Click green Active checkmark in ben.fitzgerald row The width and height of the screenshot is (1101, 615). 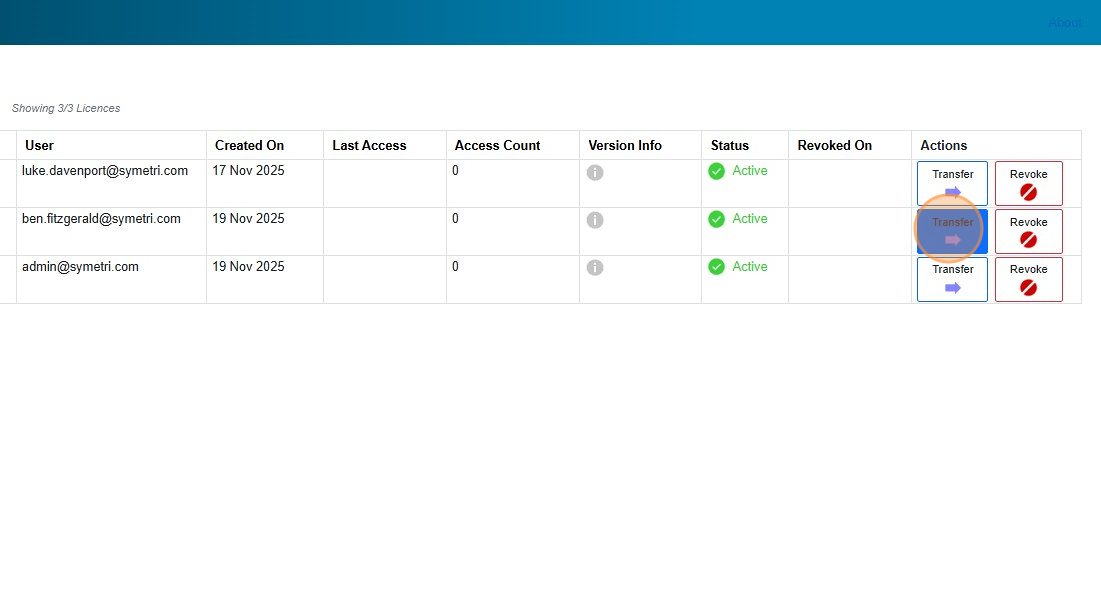(716, 219)
